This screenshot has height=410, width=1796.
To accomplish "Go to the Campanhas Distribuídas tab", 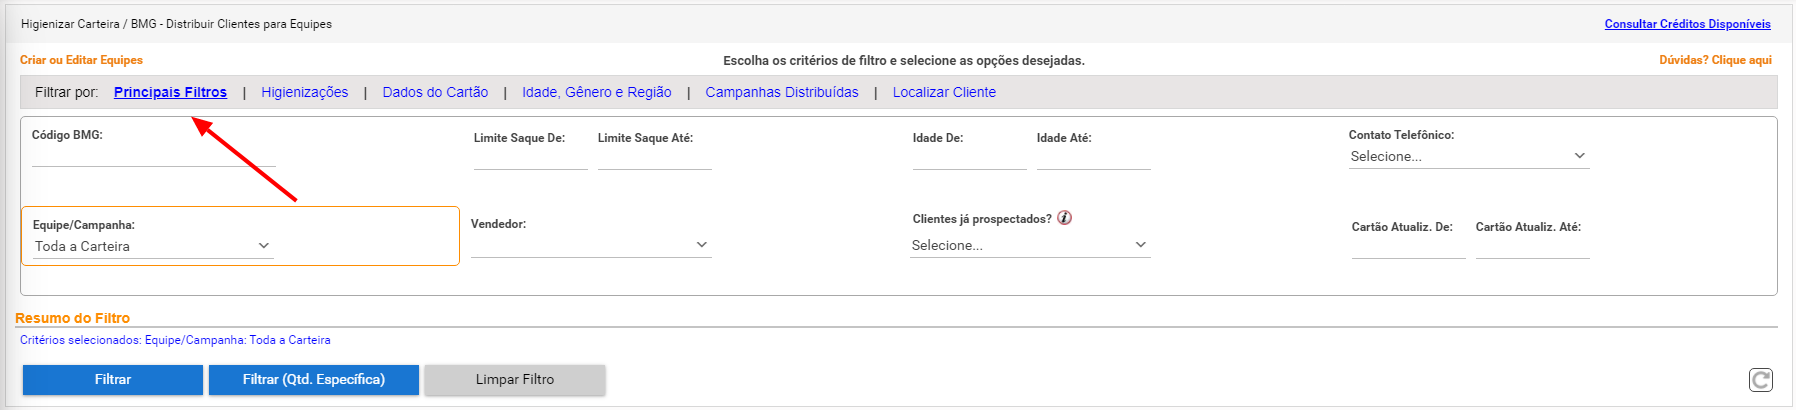I will tap(782, 92).
